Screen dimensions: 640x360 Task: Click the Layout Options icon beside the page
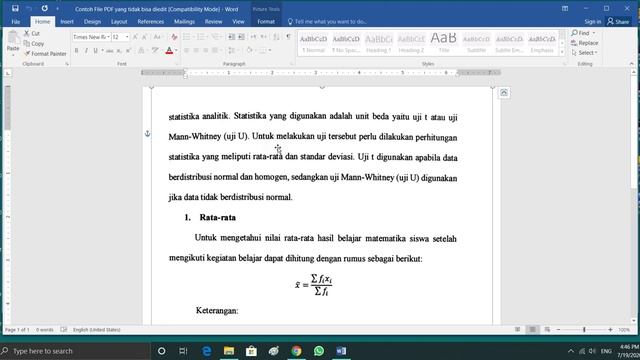pyautogui.click(x=504, y=93)
